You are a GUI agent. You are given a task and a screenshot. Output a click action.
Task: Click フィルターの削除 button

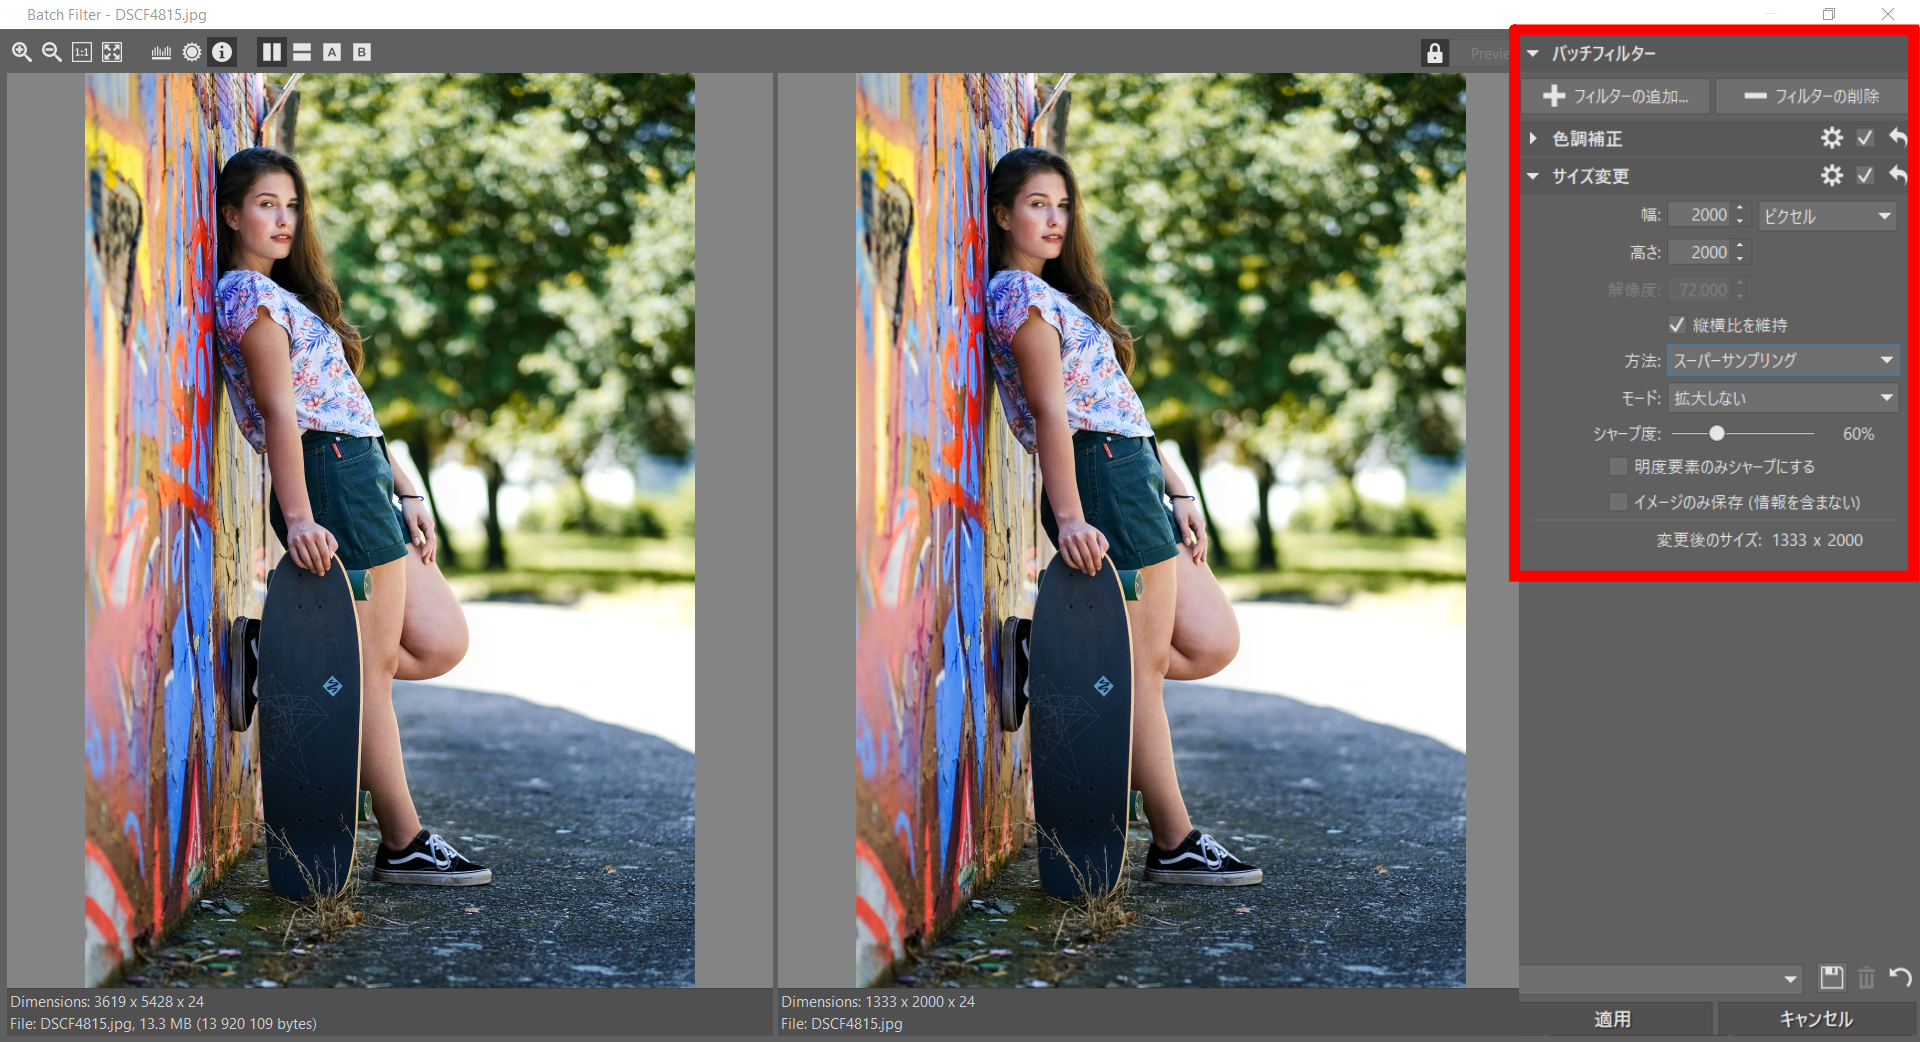tap(1812, 96)
